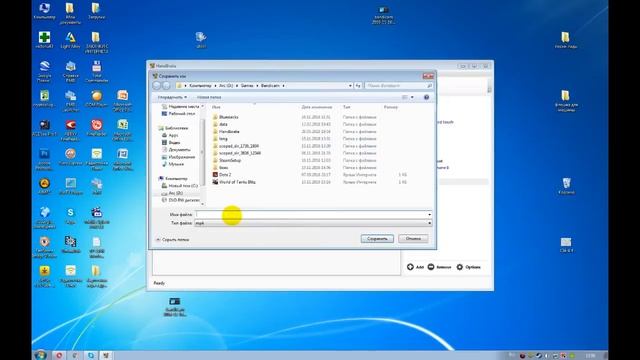The width and height of the screenshot is (640, 360).
Task: Select Documents (Документы) in navigation pane
Action: [176, 150]
